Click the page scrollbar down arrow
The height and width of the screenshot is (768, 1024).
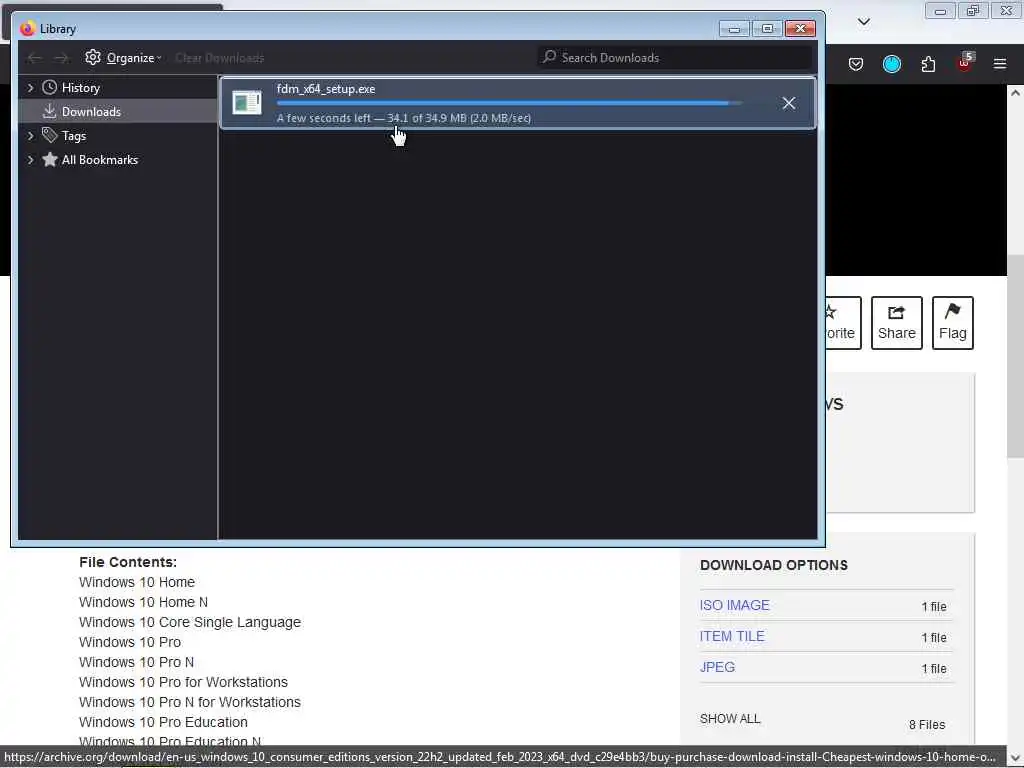(1015, 758)
